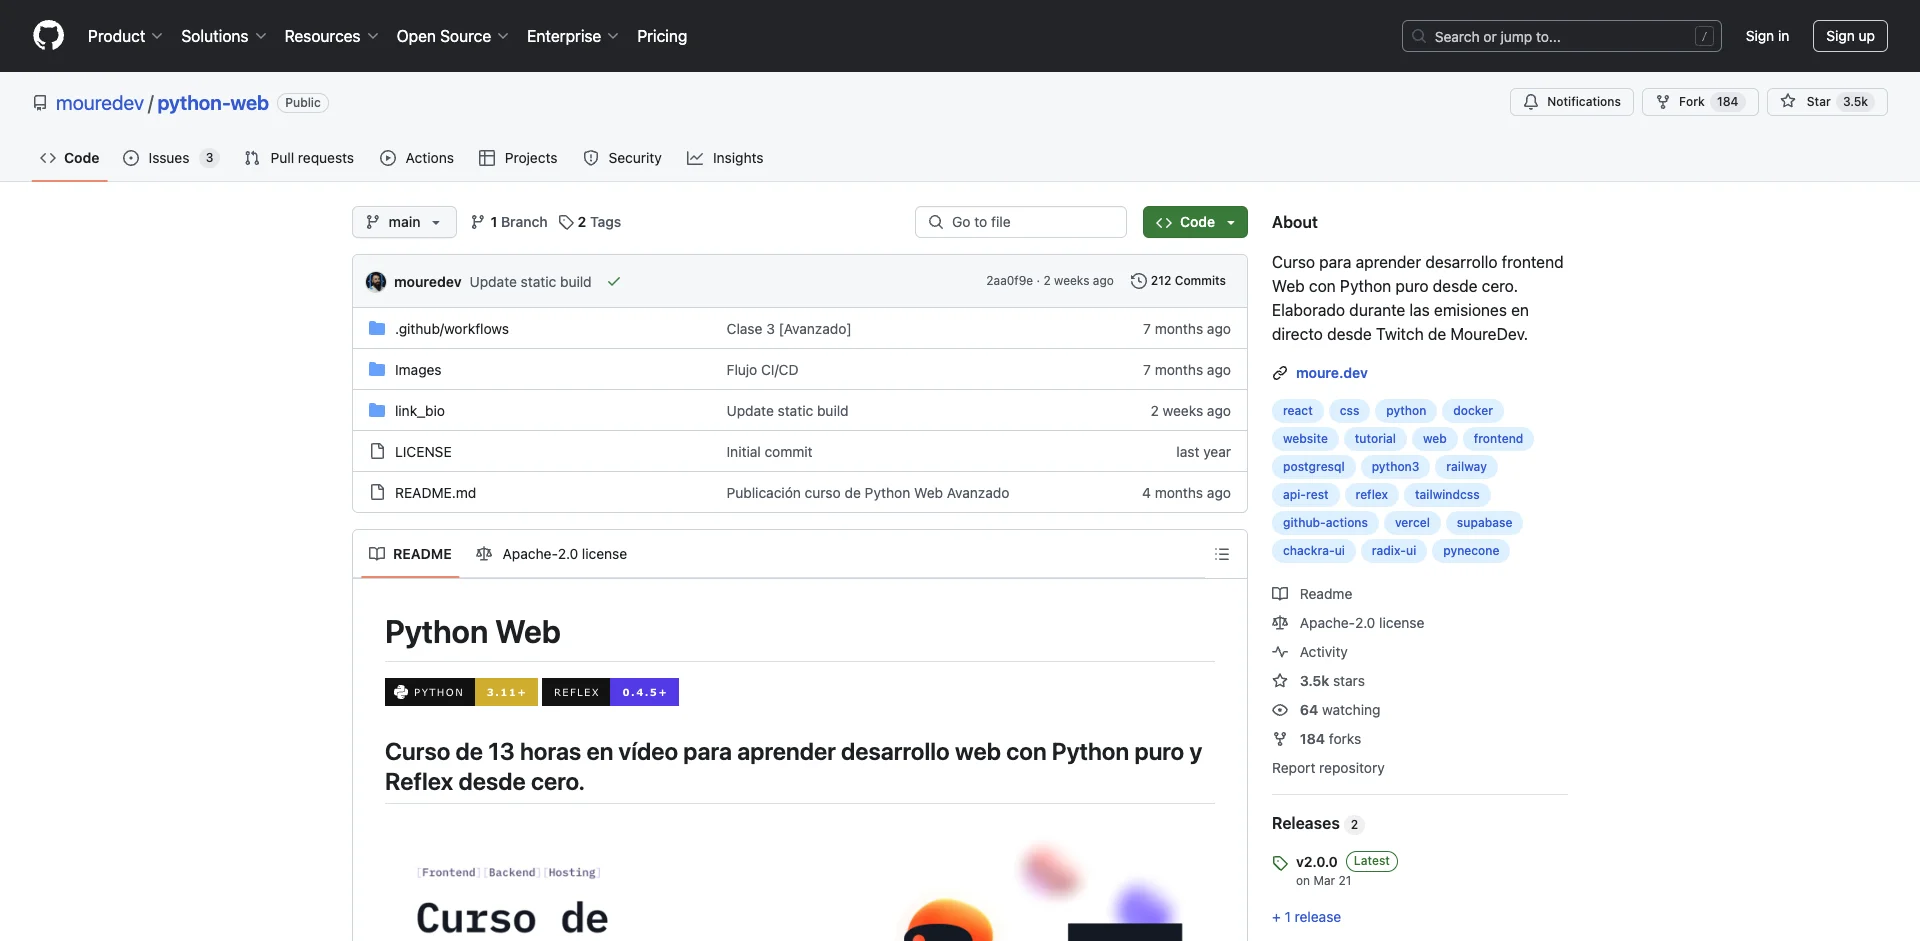Click the Notifications button
The image size is (1920, 941).
tap(1572, 102)
